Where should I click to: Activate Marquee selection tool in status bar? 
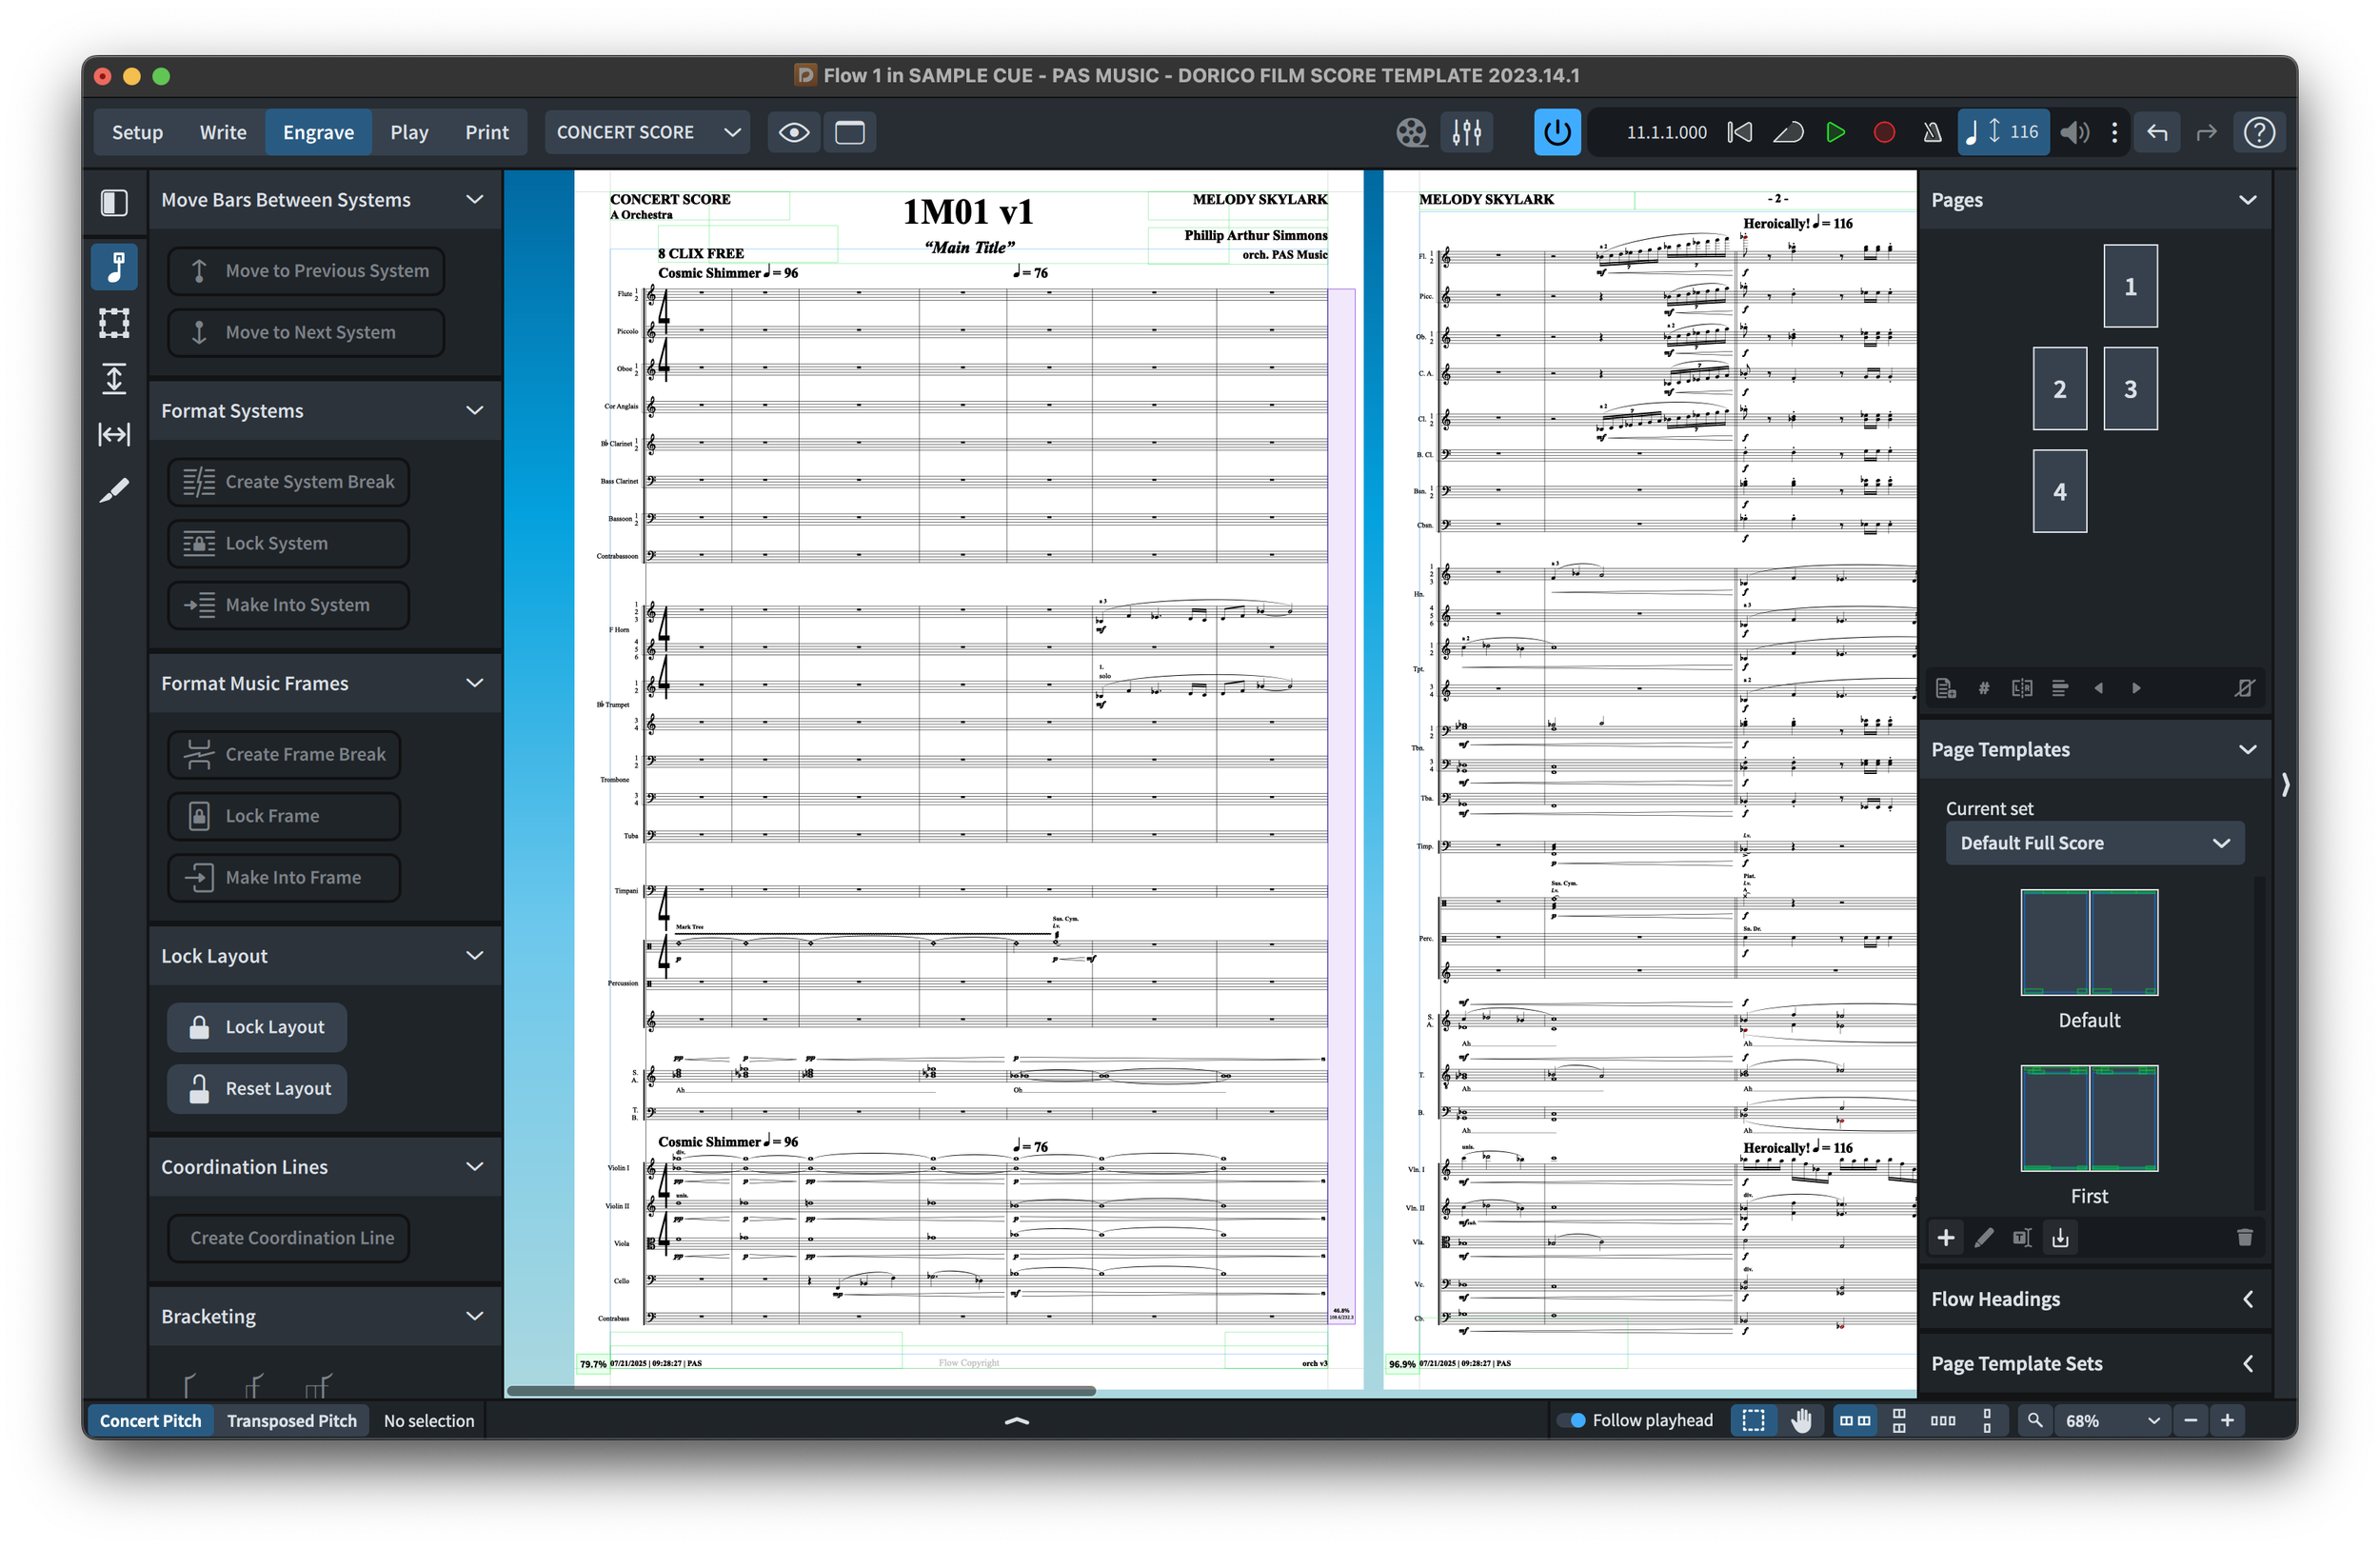pyautogui.click(x=1753, y=1421)
